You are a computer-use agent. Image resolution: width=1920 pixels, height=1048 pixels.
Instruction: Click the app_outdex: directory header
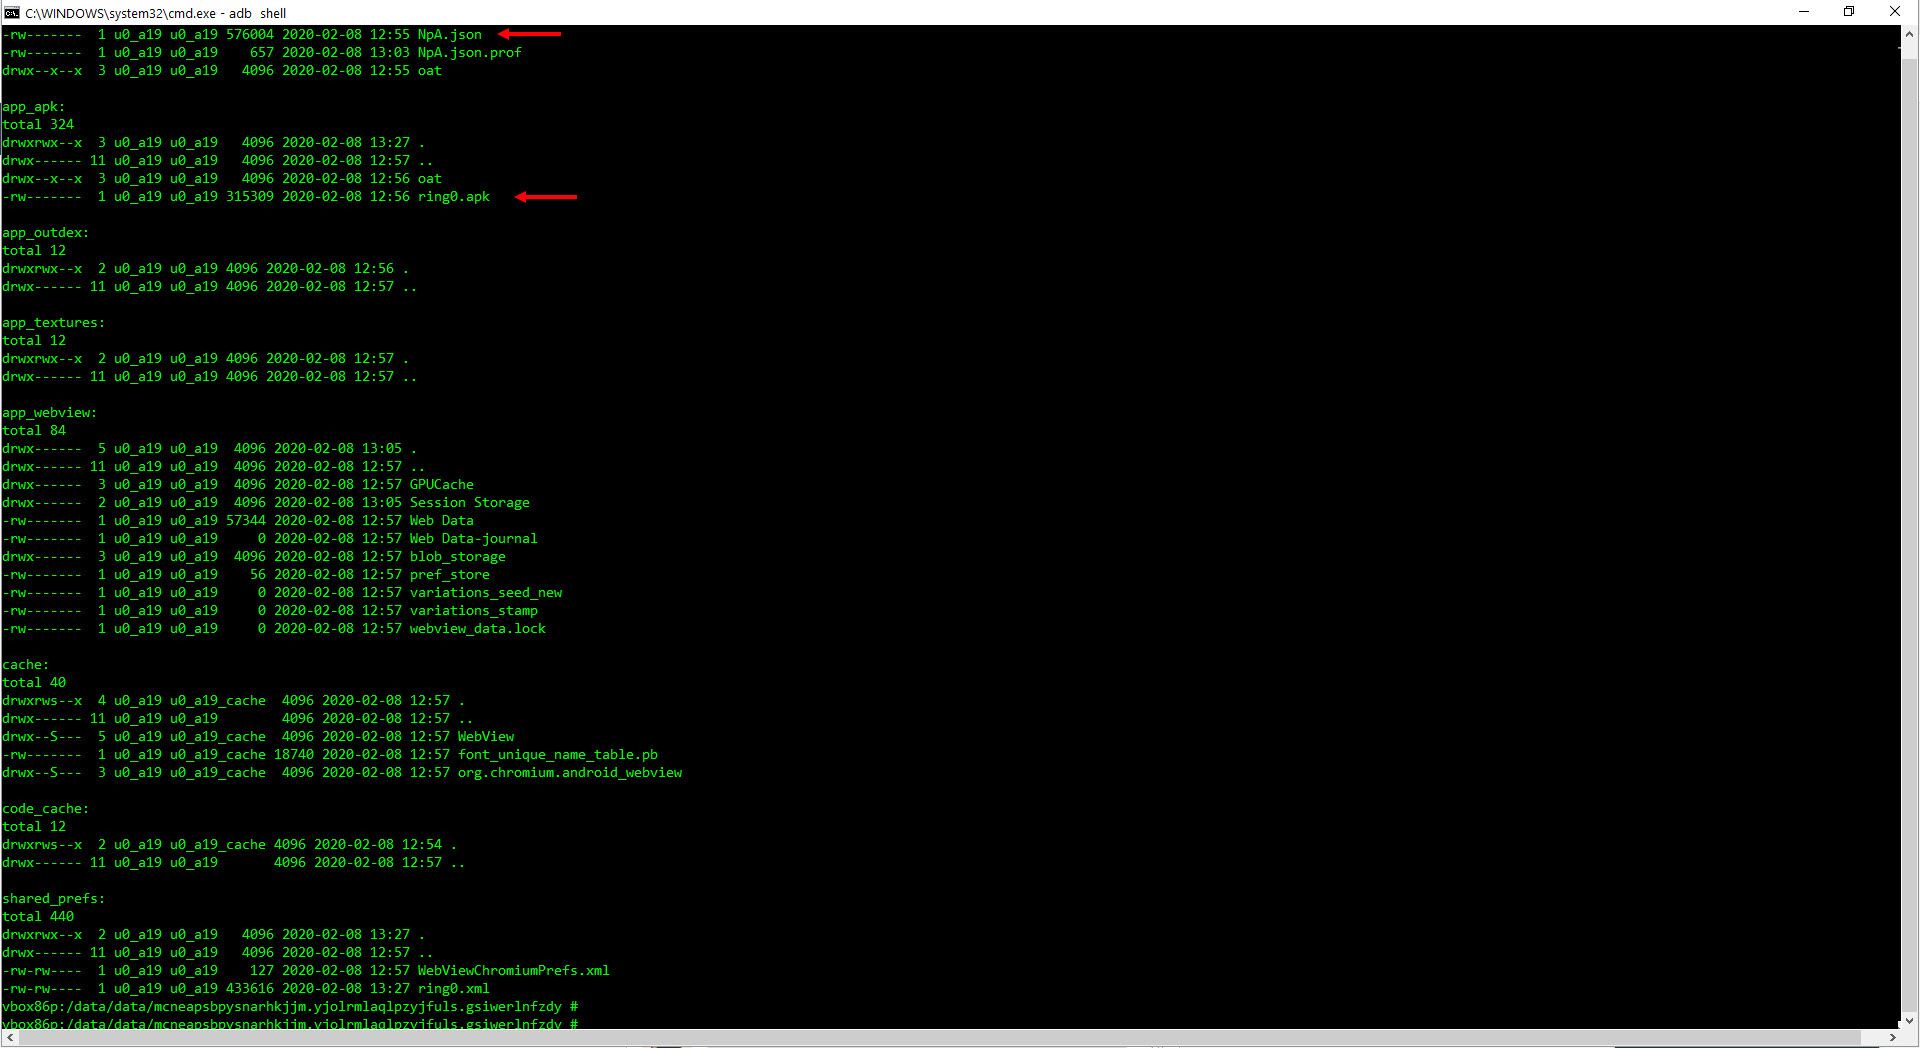click(45, 233)
